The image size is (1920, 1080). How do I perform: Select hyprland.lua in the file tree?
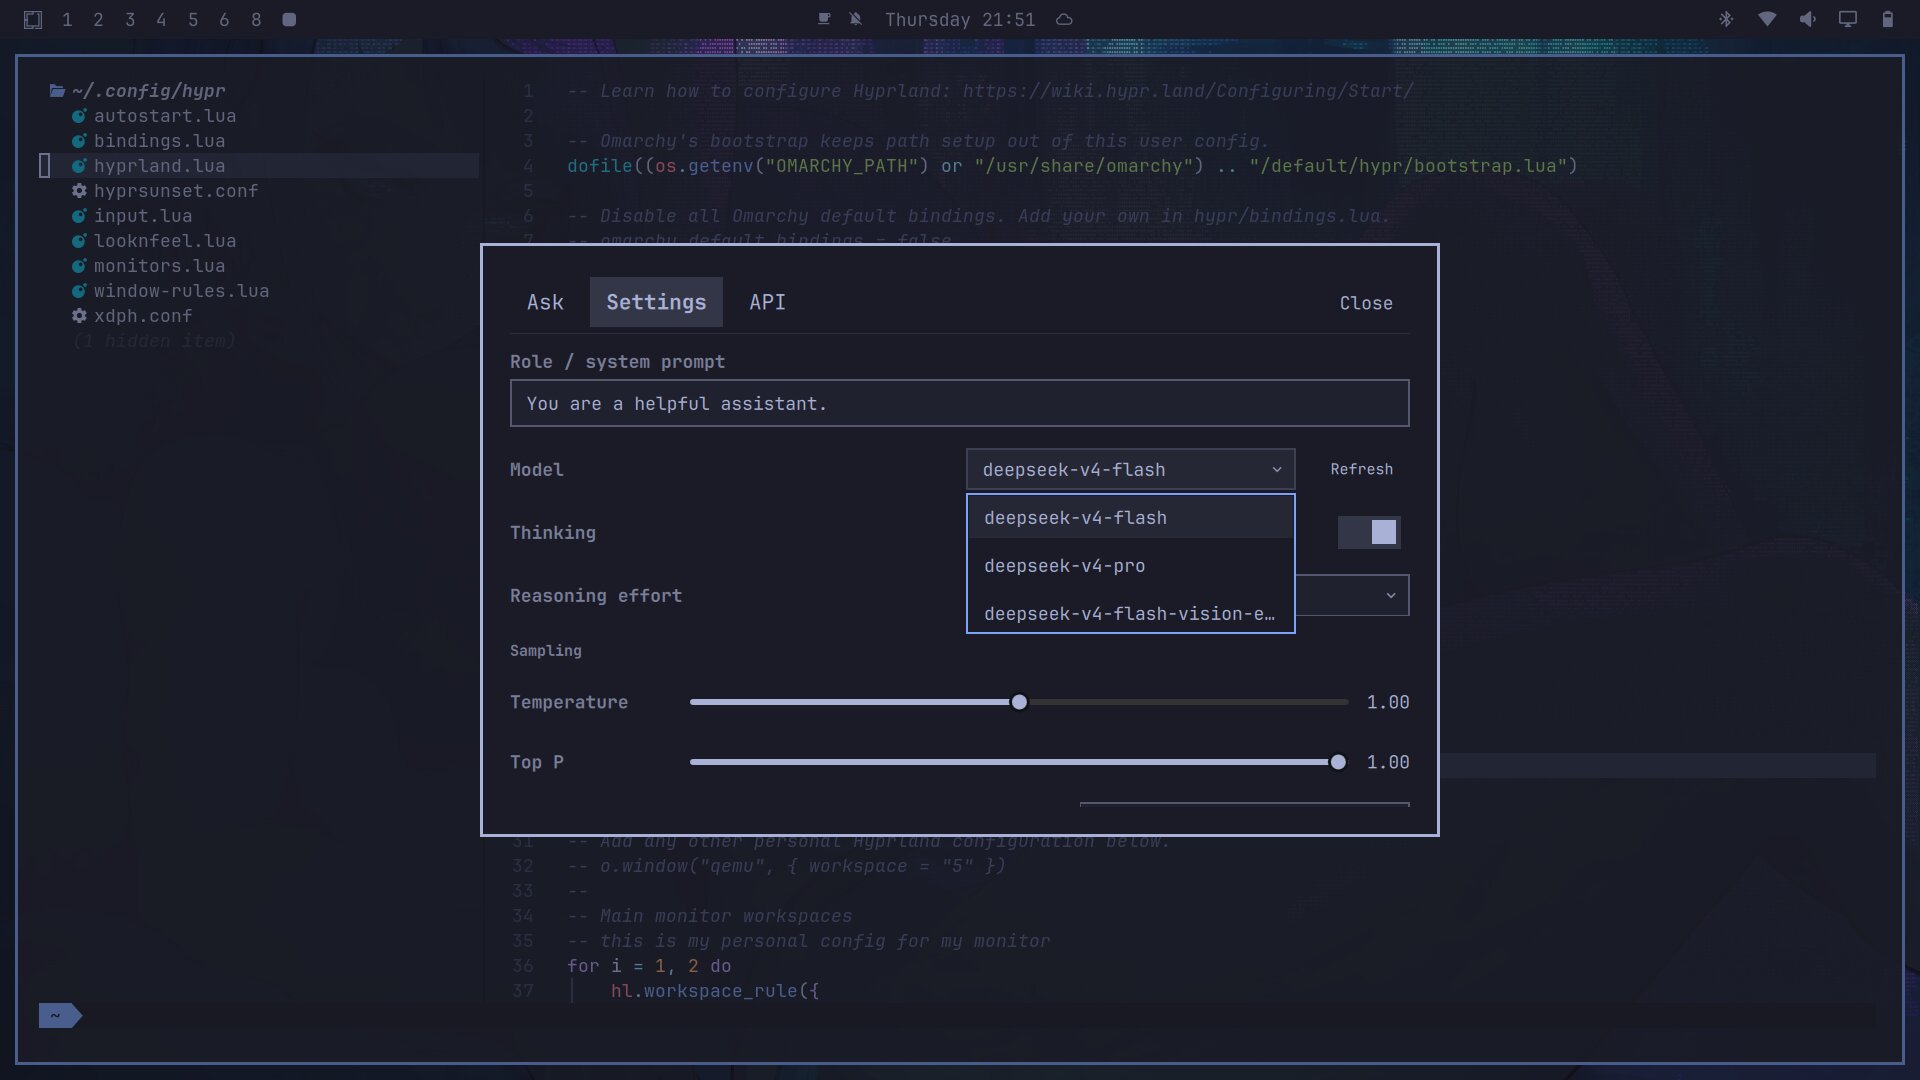point(159,166)
